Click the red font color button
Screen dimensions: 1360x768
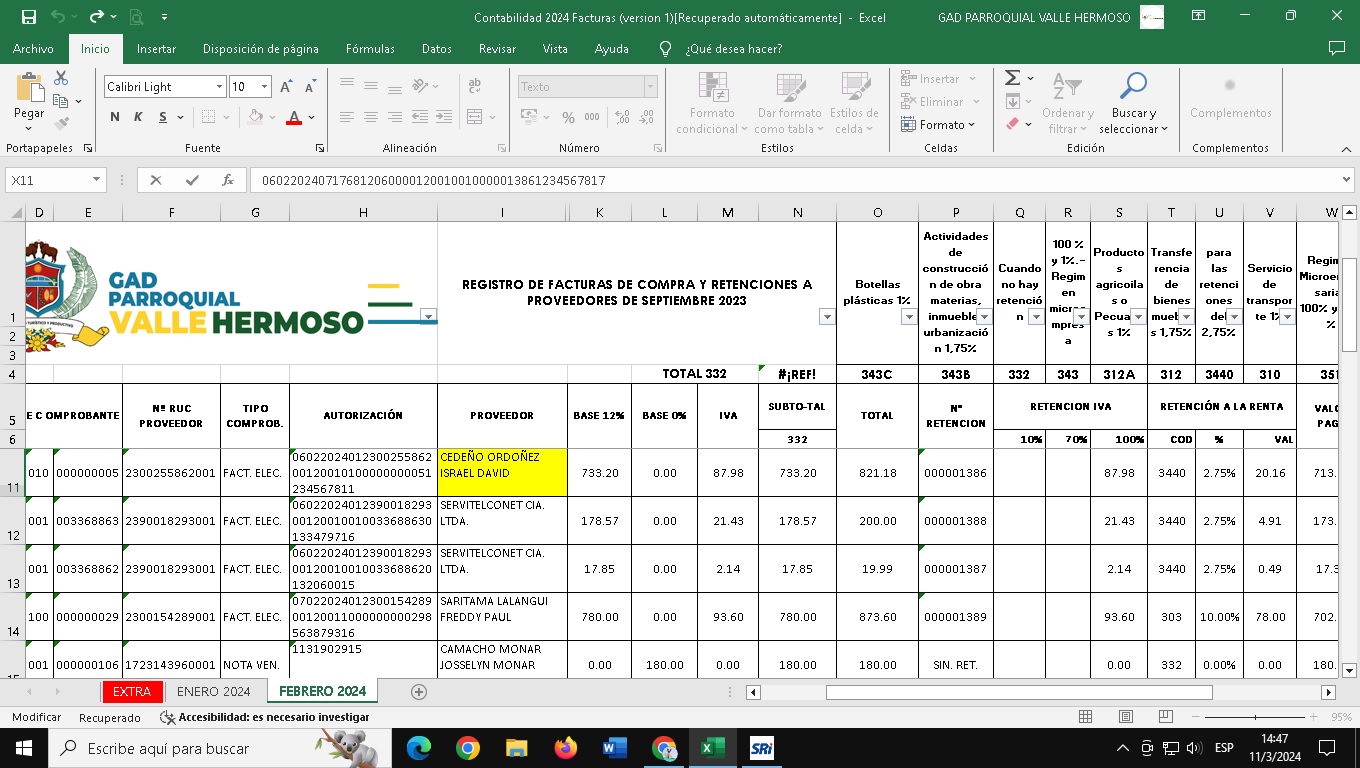point(294,117)
